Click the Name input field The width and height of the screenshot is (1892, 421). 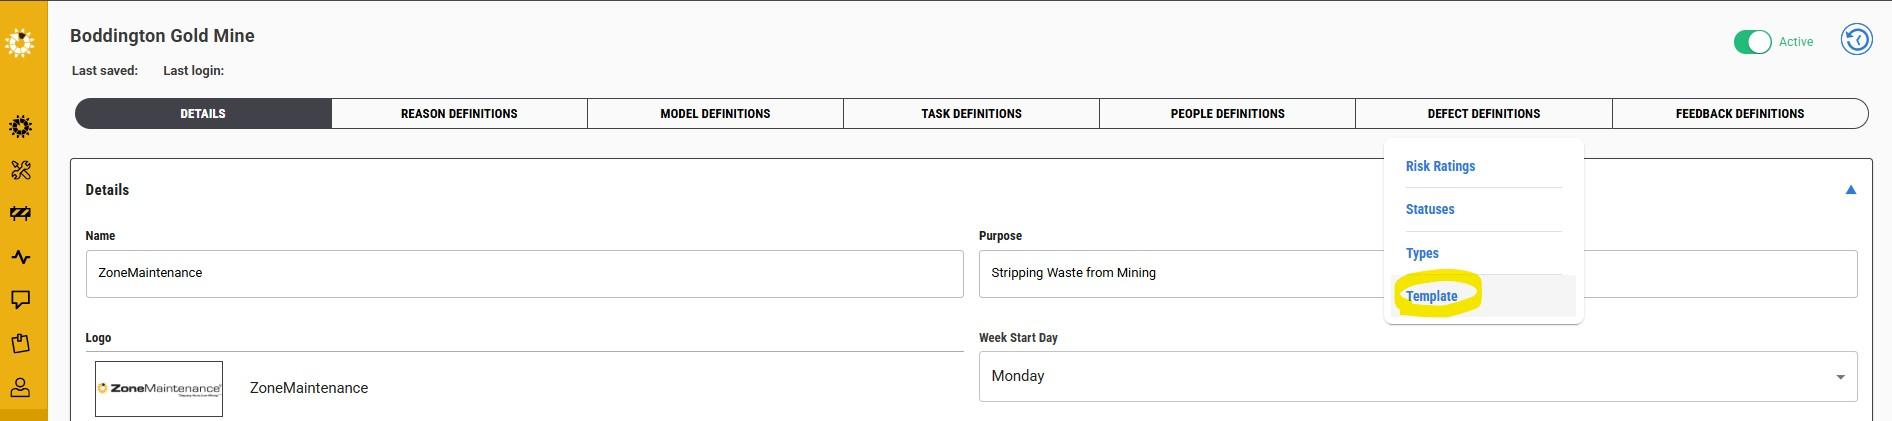click(524, 273)
